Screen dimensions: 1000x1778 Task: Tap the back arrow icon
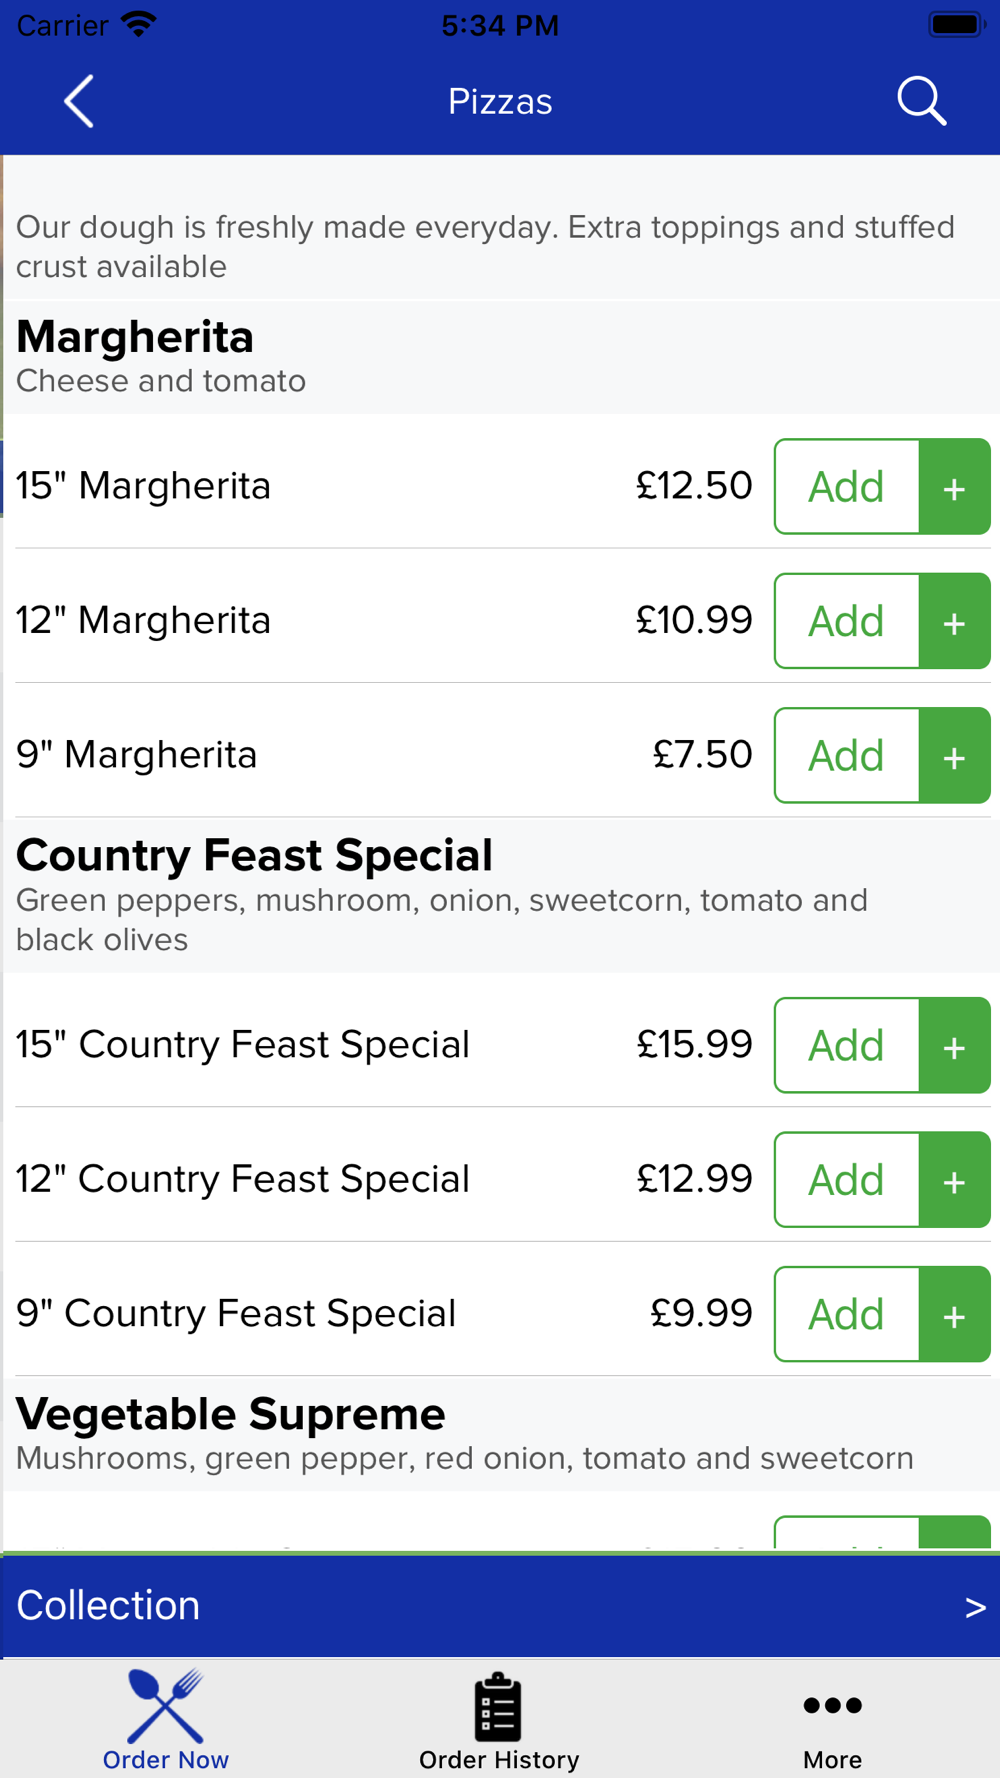(x=79, y=101)
